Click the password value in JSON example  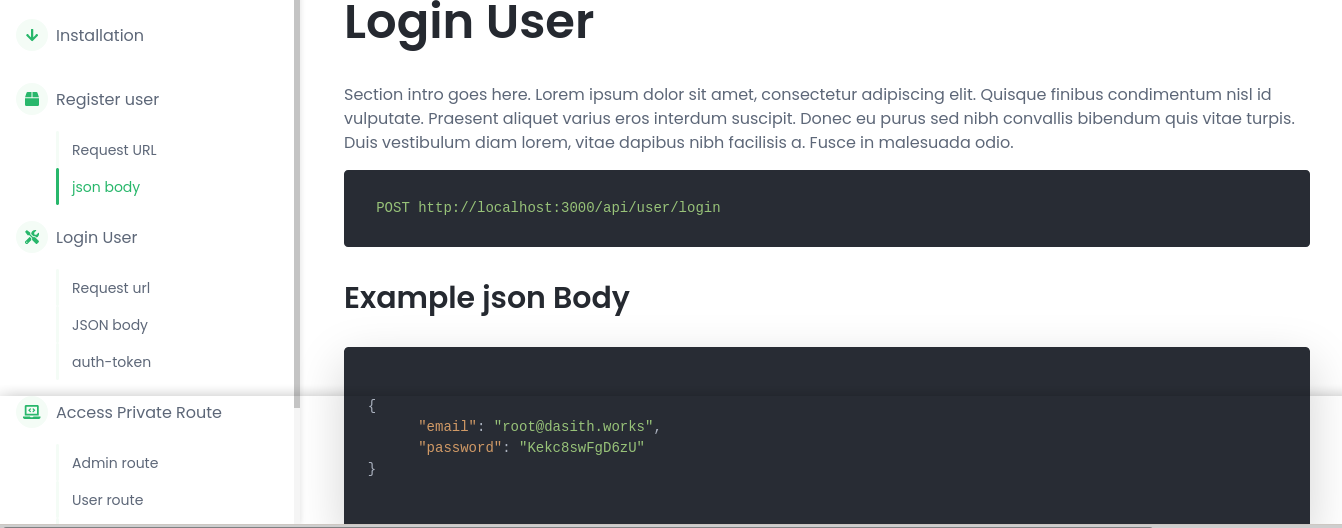tap(581, 448)
